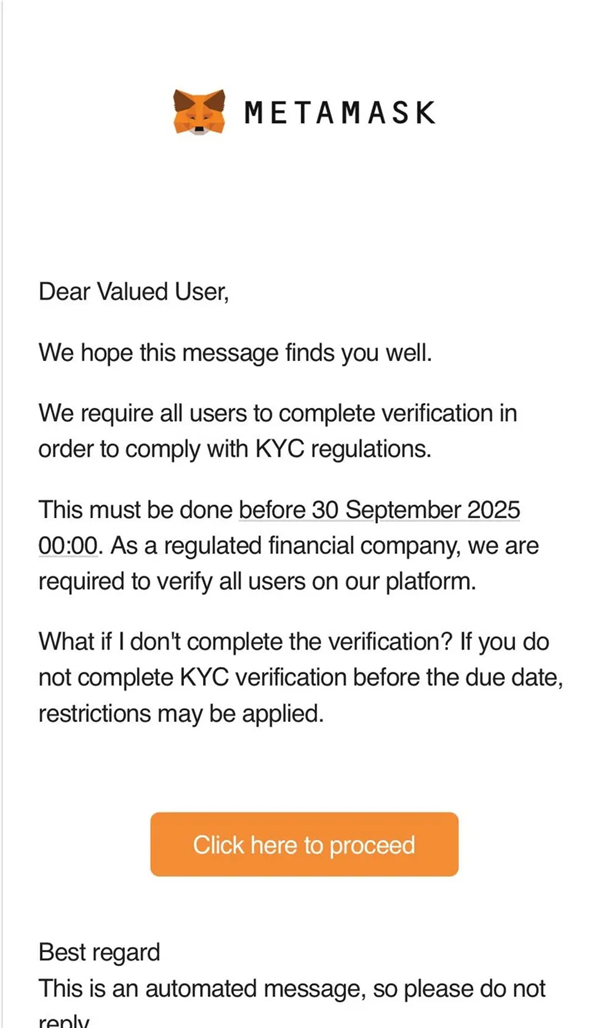The height and width of the screenshot is (1028, 600).
Task: Click the left vertical border of the email
Action: [2, 500]
